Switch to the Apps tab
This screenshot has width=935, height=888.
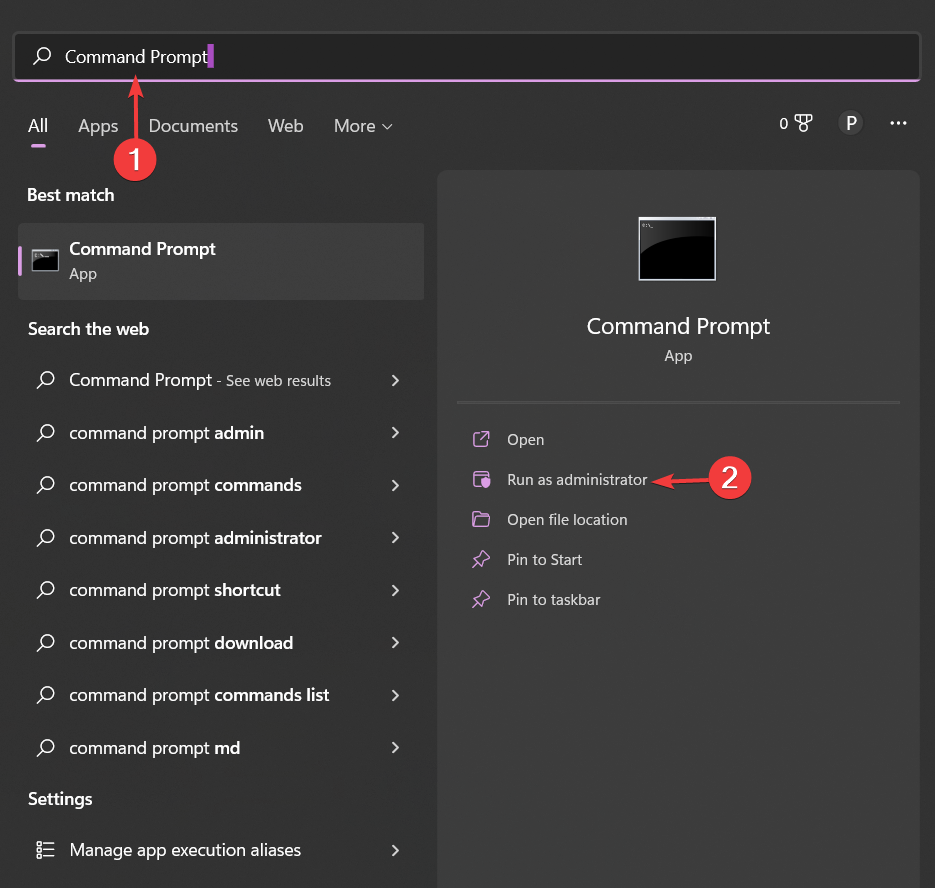(x=98, y=126)
